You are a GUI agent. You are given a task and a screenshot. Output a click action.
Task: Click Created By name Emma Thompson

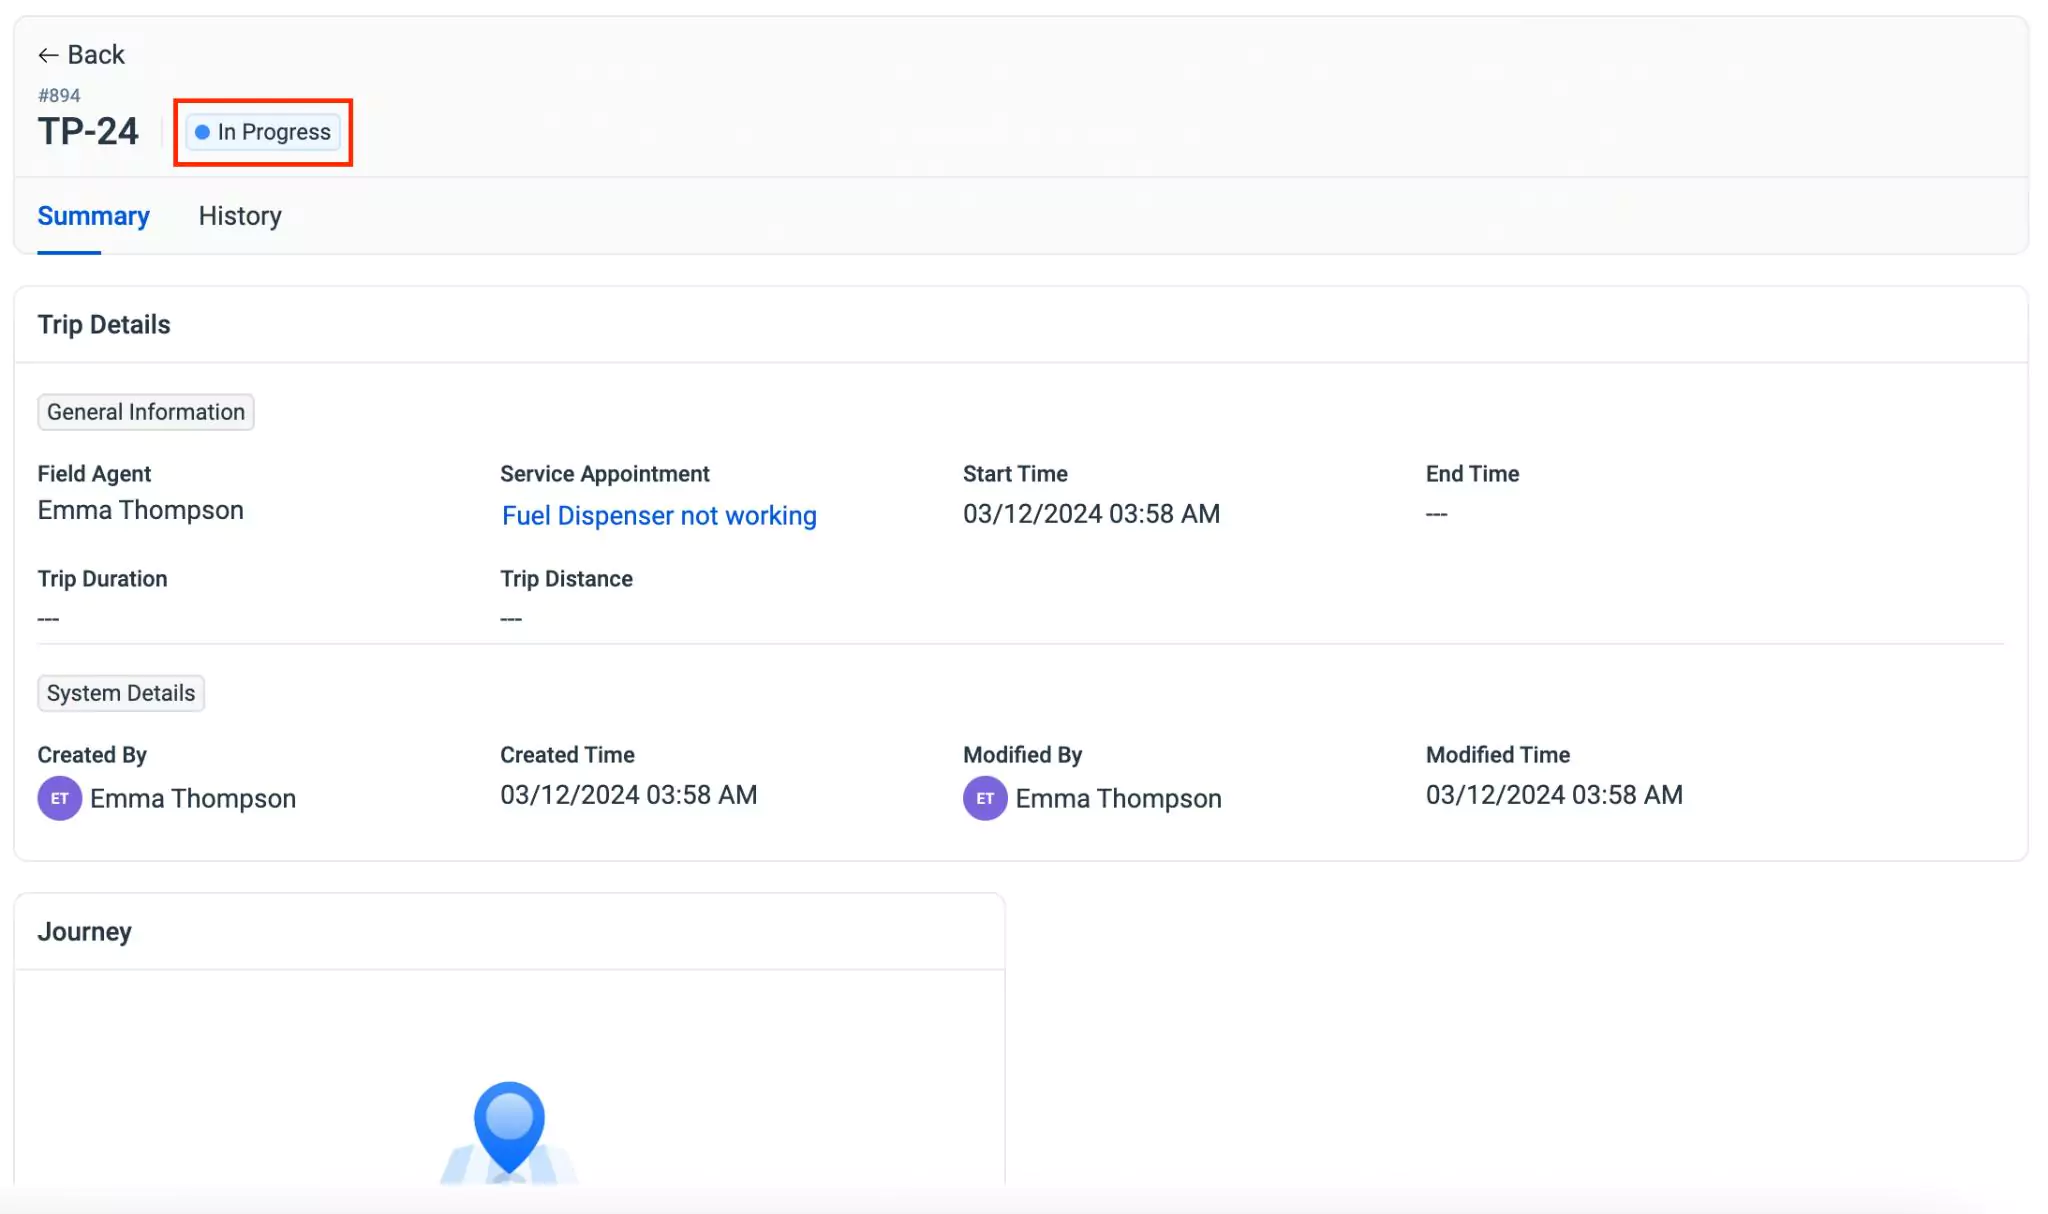tap(193, 798)
